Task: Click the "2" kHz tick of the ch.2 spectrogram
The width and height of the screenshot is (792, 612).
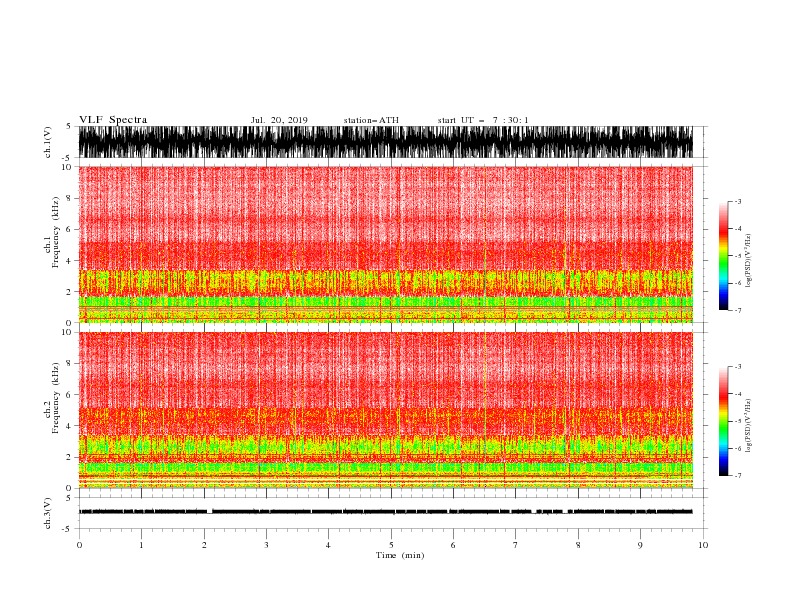Action: pos(69,457)
